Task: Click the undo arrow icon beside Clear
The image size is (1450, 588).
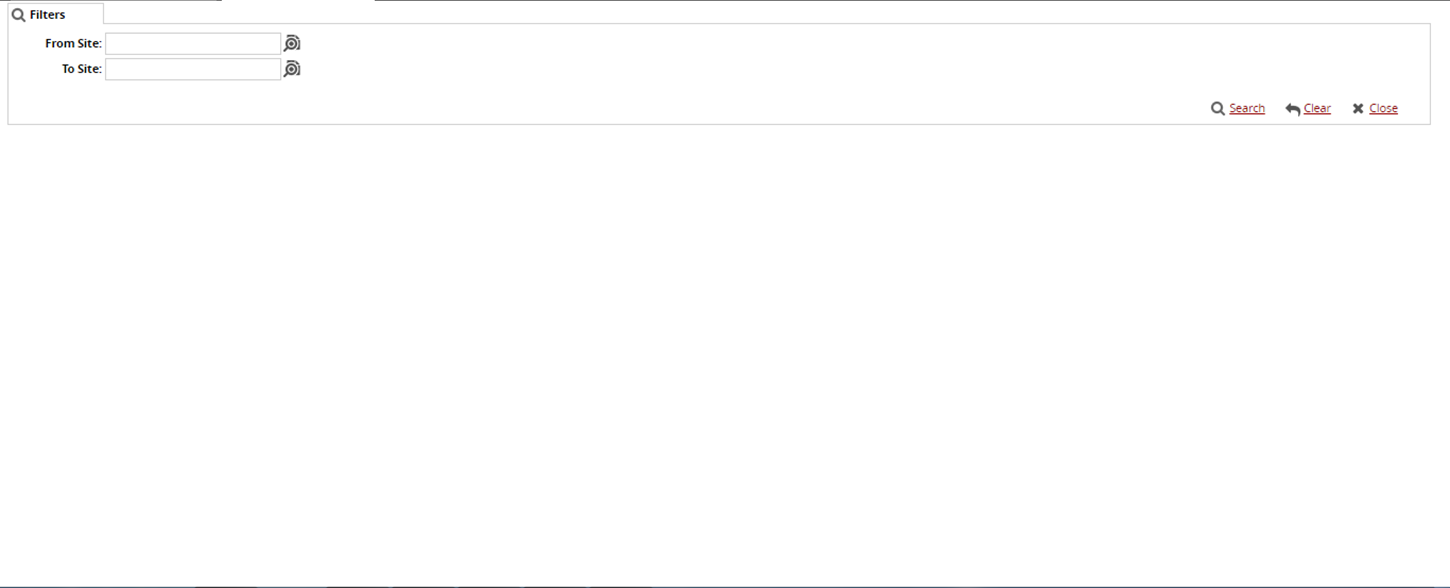Action: (1293, 109)
